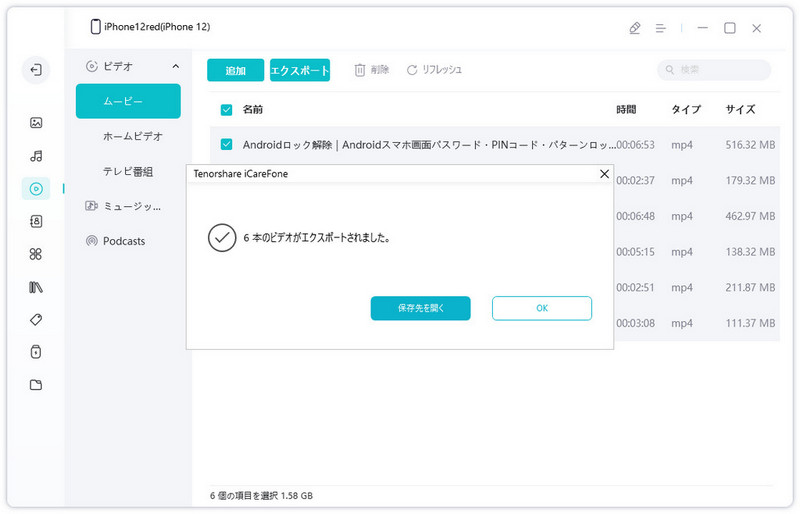Open the Contacts section icon
The height and width of the screenshot is (514, 800).
pyautogui.click(x=36, y=221)
